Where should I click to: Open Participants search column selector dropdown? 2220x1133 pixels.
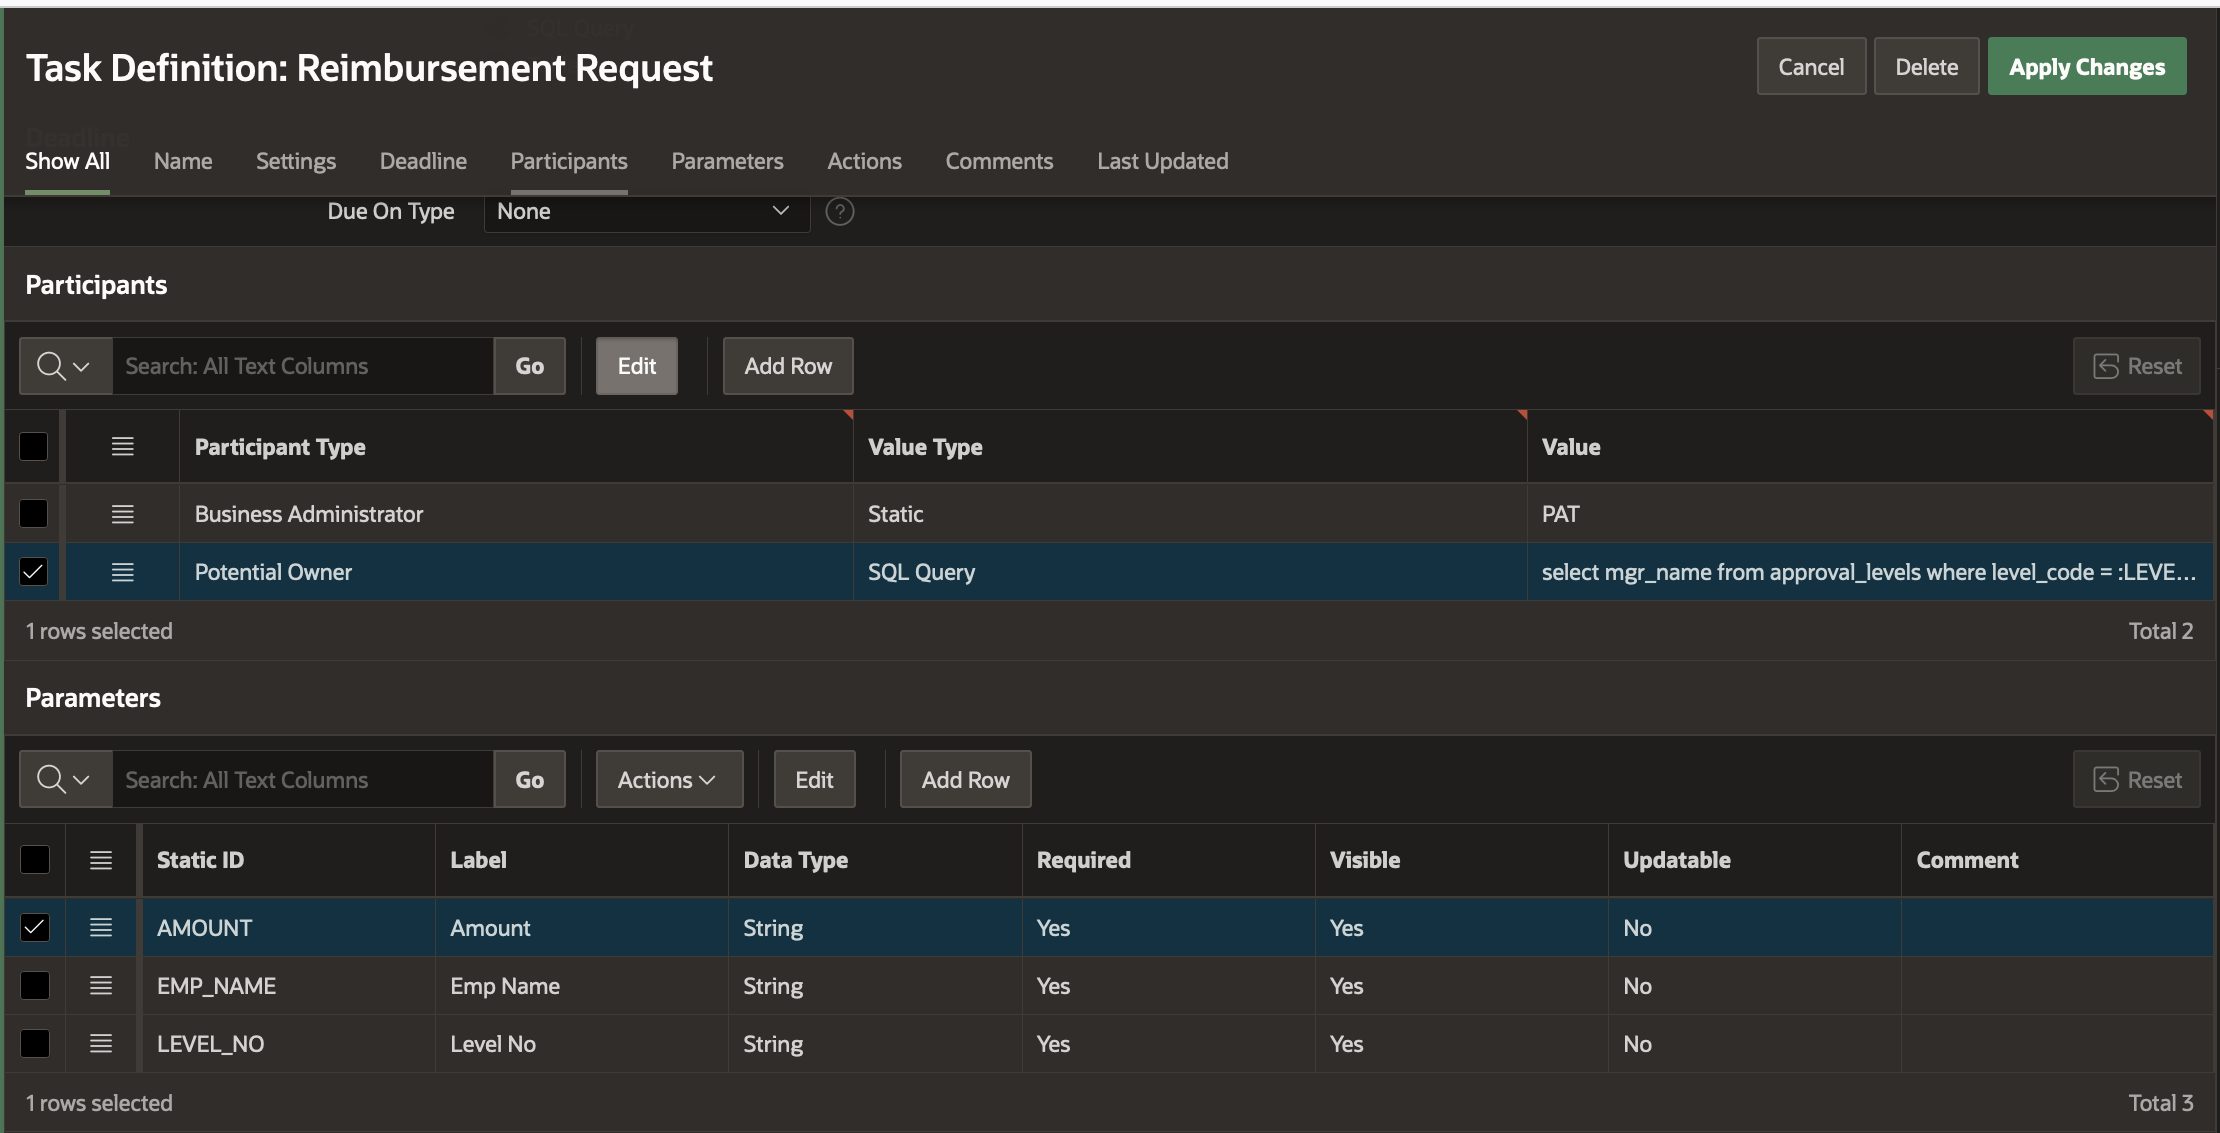click(65, 367)
